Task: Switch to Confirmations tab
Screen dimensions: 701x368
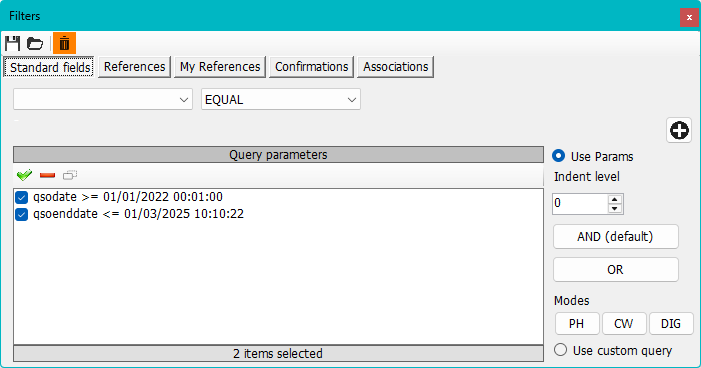Action: [312, 67]
